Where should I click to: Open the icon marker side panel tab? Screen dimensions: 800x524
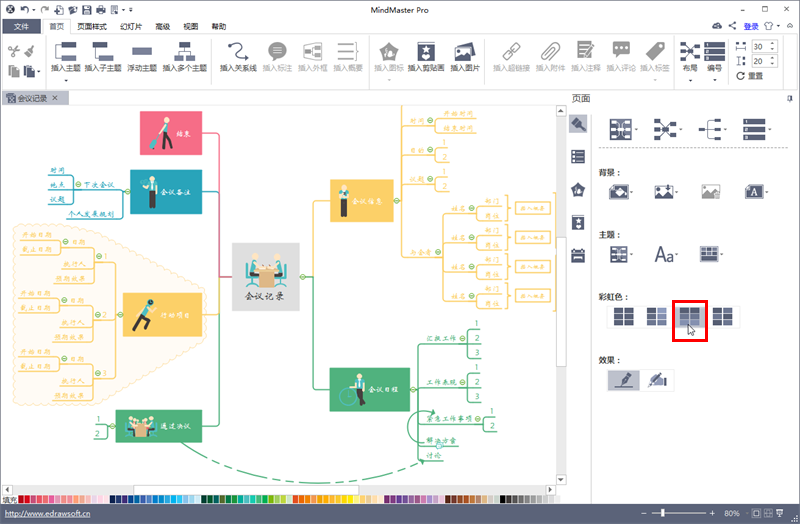click(578, 190)
